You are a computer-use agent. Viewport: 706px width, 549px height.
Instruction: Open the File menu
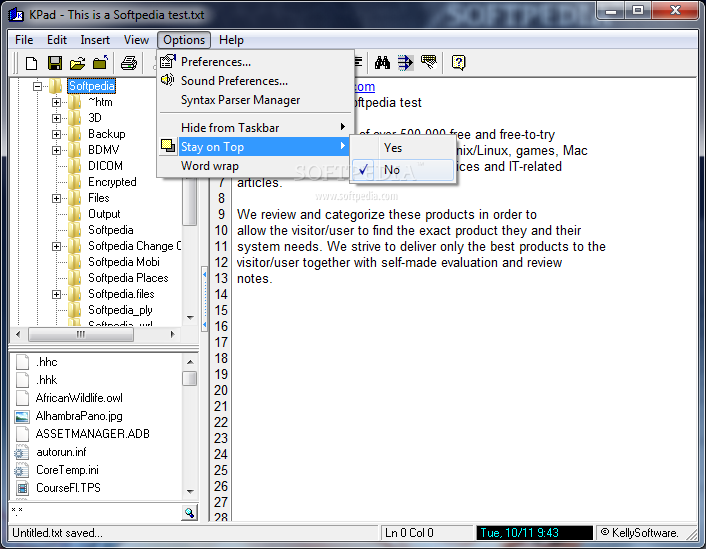pyautogui.click(x=24, y=40)
